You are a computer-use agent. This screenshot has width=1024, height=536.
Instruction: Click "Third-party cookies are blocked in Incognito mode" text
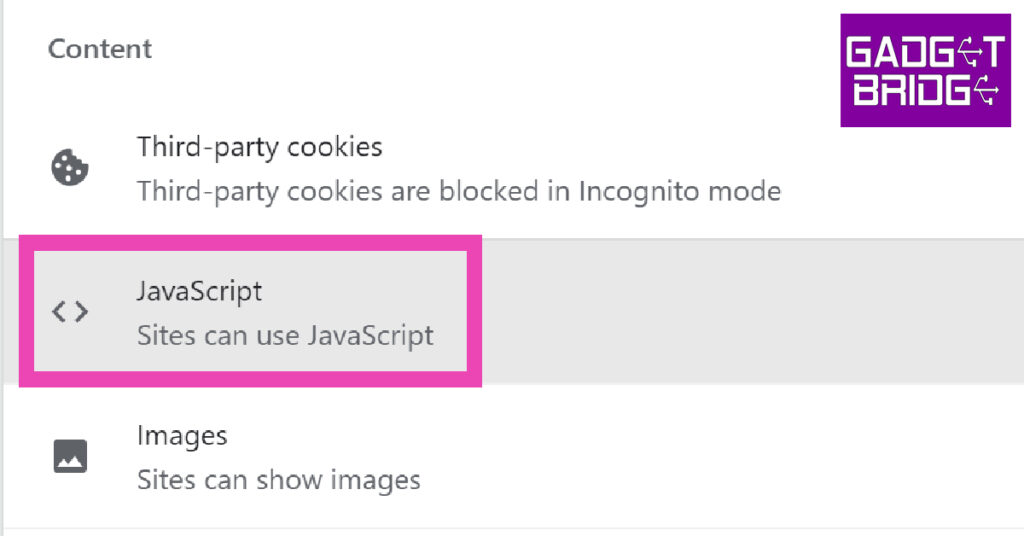click(x=458, y=190)
